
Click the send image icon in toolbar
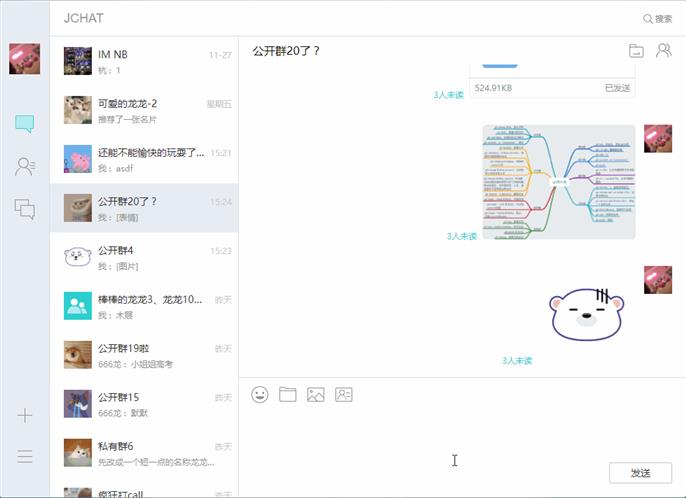[x=315, y=395]
